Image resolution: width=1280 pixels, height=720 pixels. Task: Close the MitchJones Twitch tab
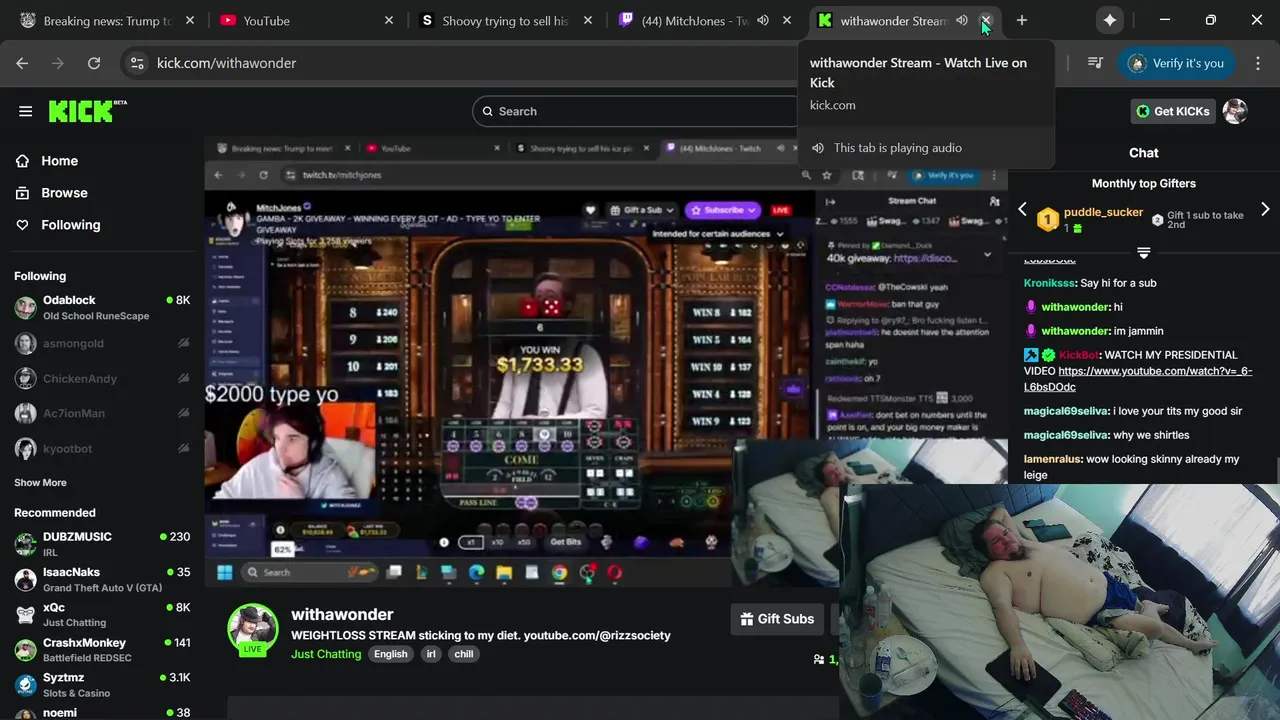[787, 20]
